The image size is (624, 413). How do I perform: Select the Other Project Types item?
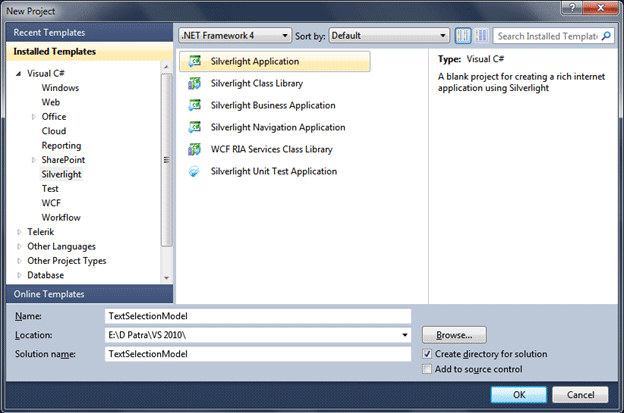coord(66,261)
